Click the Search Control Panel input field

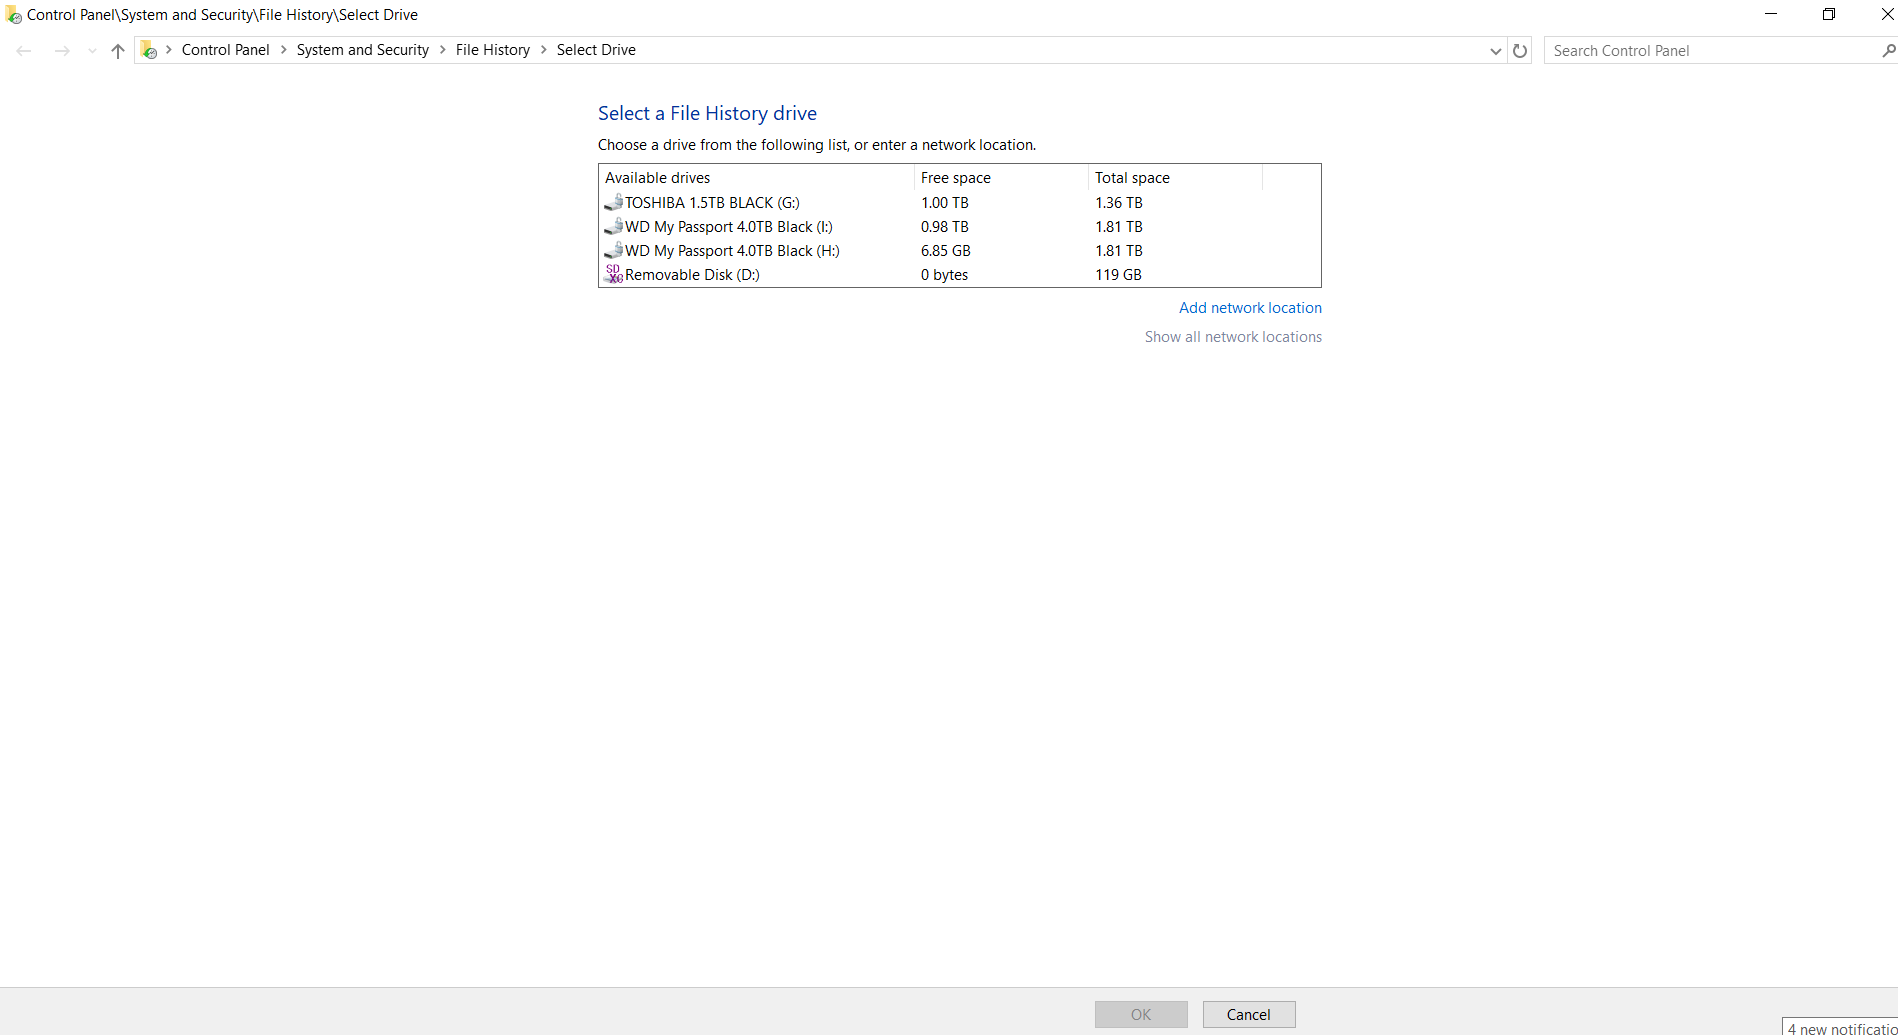(x=1700, y=50)
